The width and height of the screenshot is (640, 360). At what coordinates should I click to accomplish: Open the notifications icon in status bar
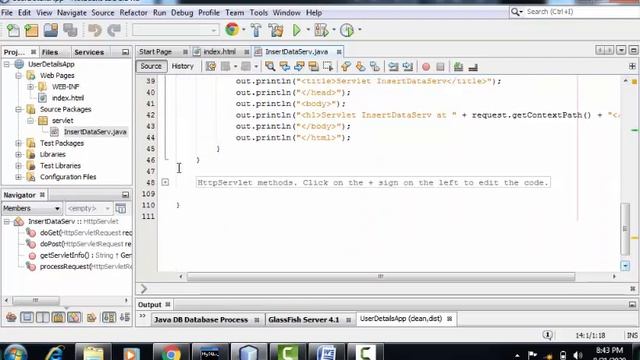click(x=547, y=335)
